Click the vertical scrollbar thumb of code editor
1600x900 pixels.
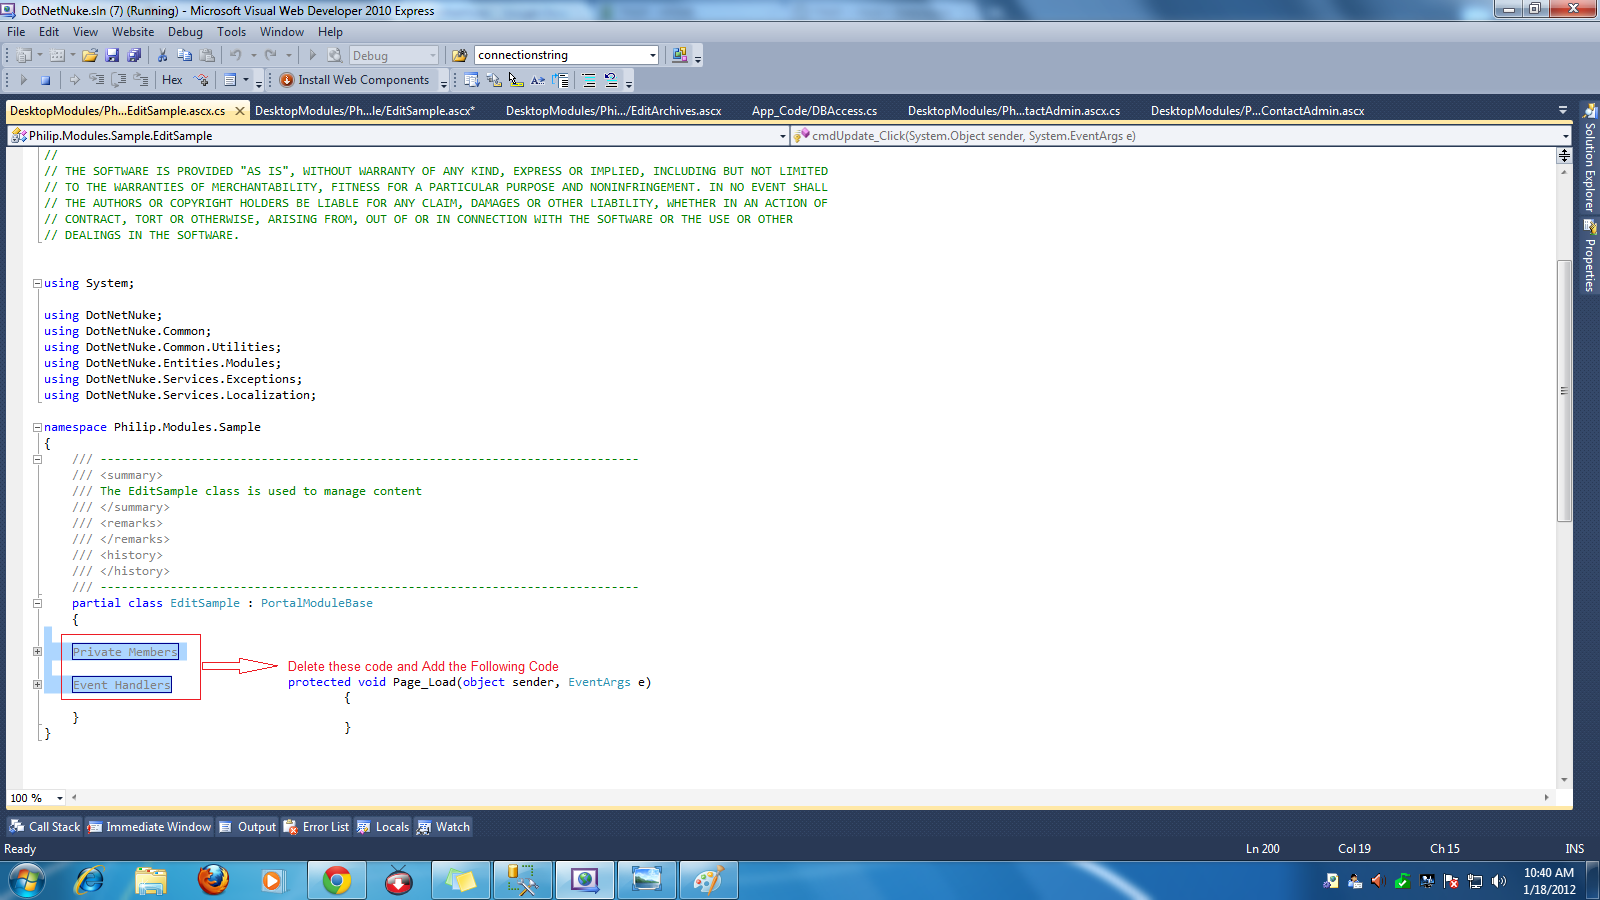point(1564,390)
